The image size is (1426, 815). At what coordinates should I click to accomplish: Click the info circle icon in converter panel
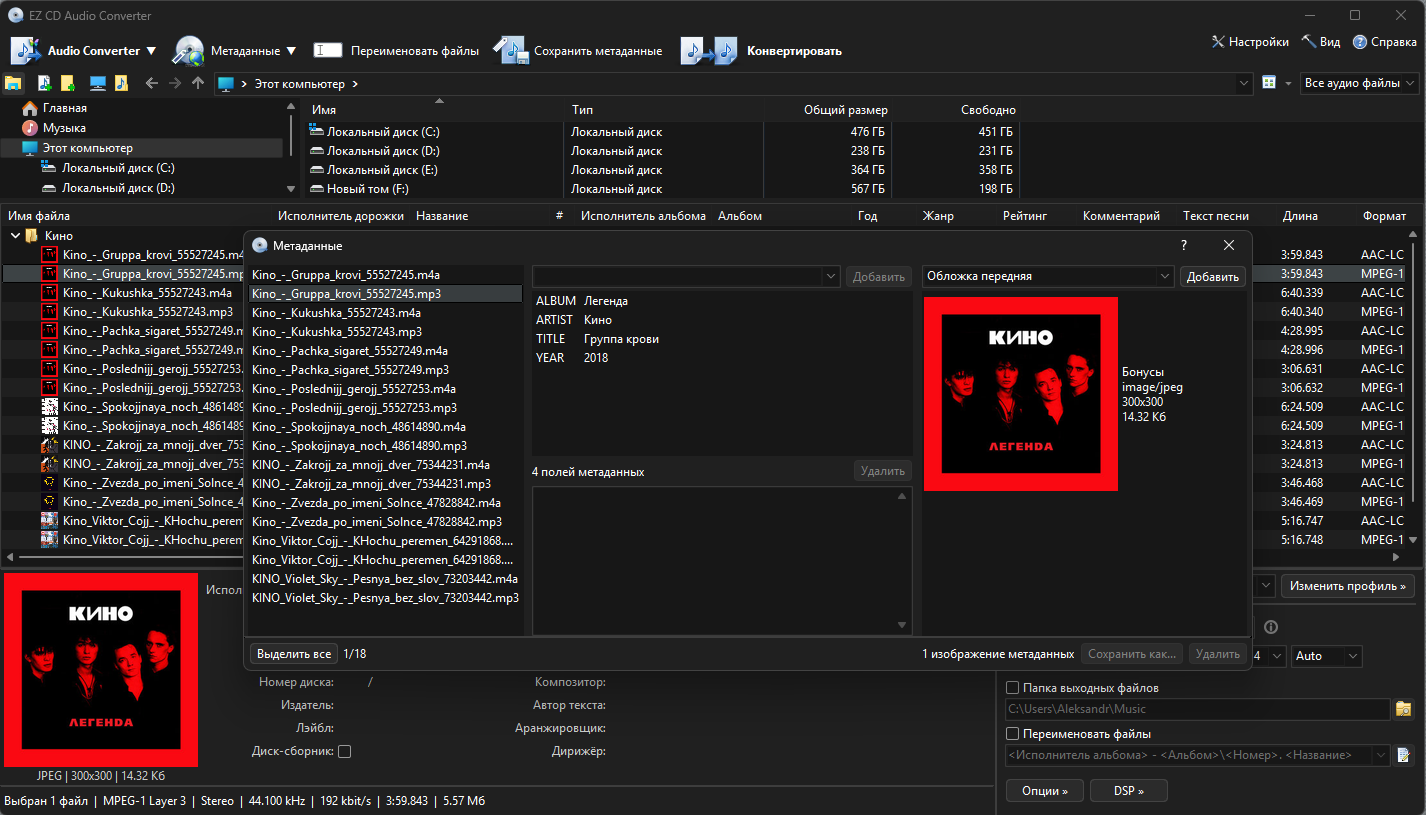(1271, 627)
